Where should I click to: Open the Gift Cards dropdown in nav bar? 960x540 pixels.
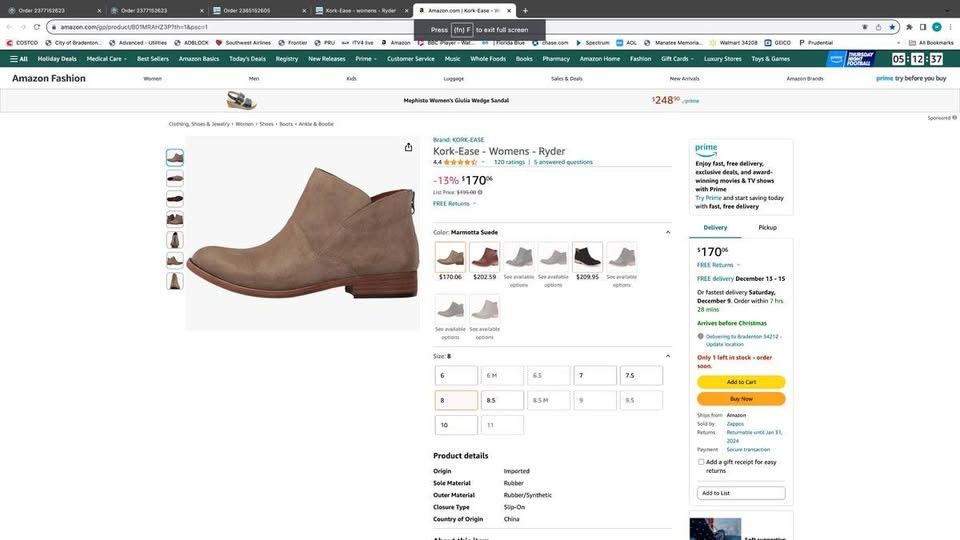click(677, 59)
